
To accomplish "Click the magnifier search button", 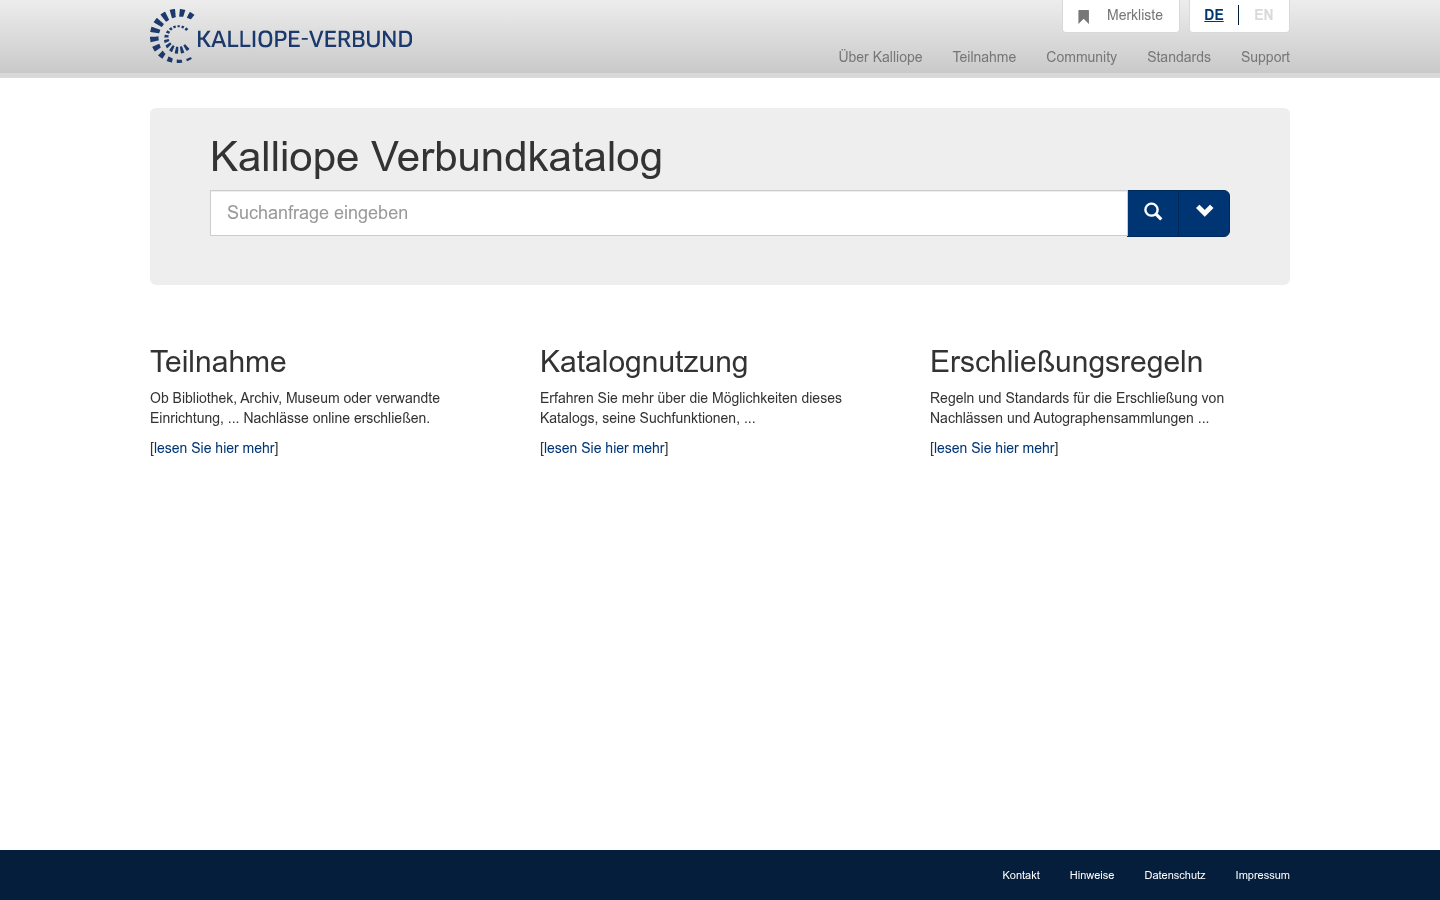I will [1153, 213].
